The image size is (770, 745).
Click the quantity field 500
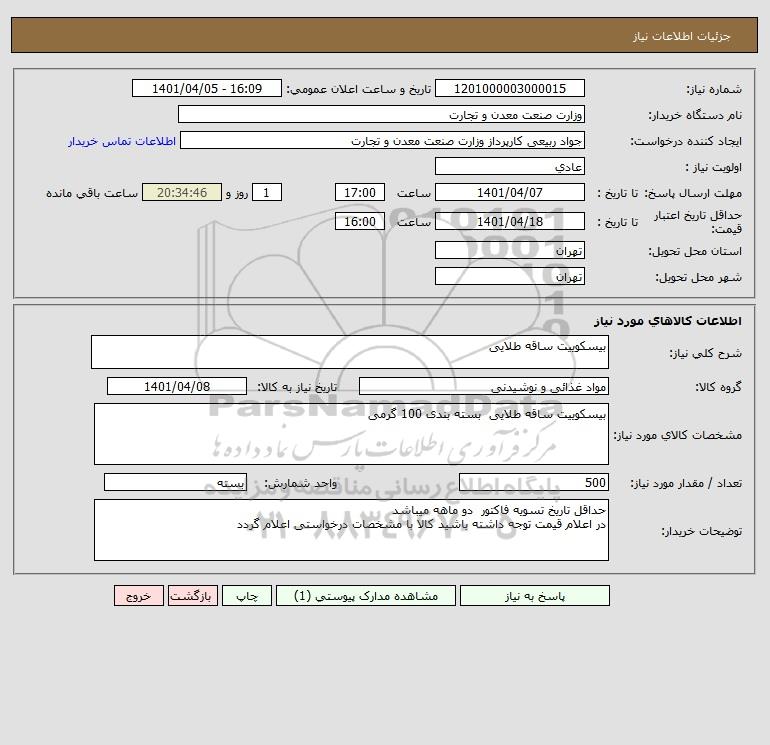coord(534,482)
